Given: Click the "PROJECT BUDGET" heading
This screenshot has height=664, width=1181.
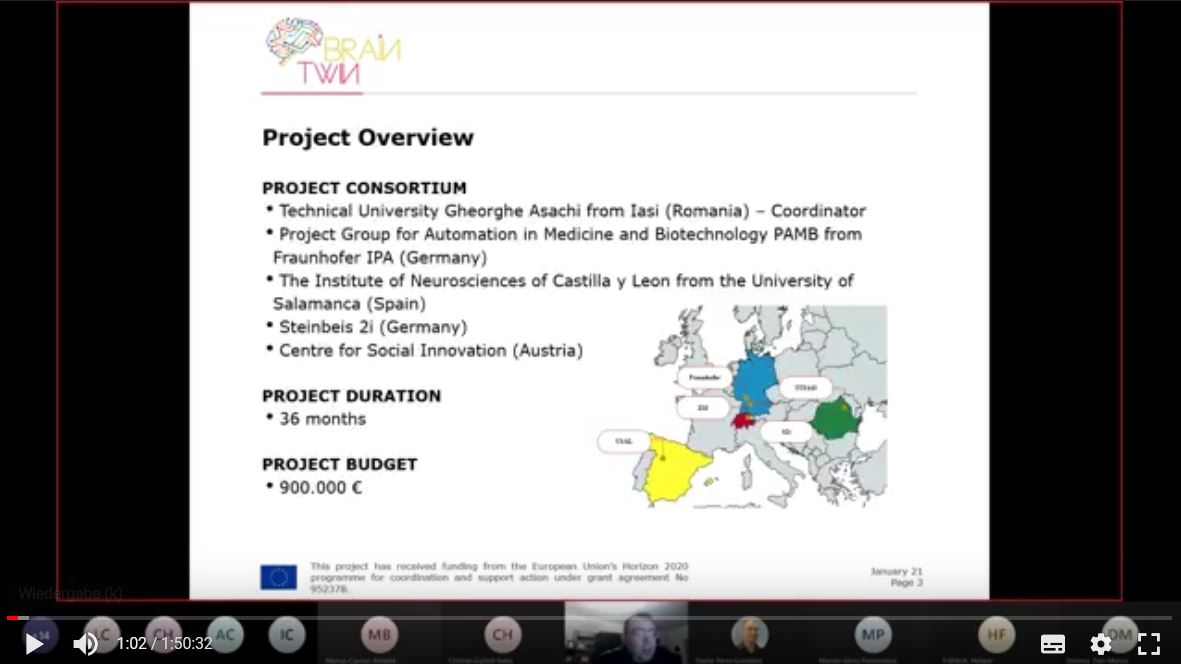Looking at the screenshot, I should 339,464.
